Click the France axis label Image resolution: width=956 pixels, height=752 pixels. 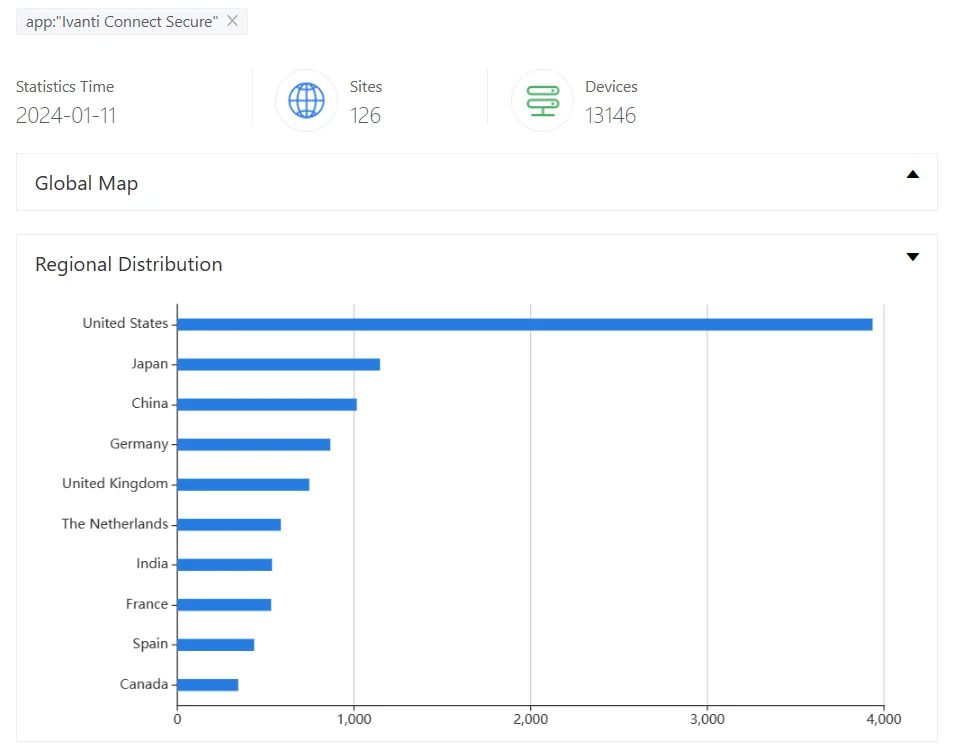[146, 604]
